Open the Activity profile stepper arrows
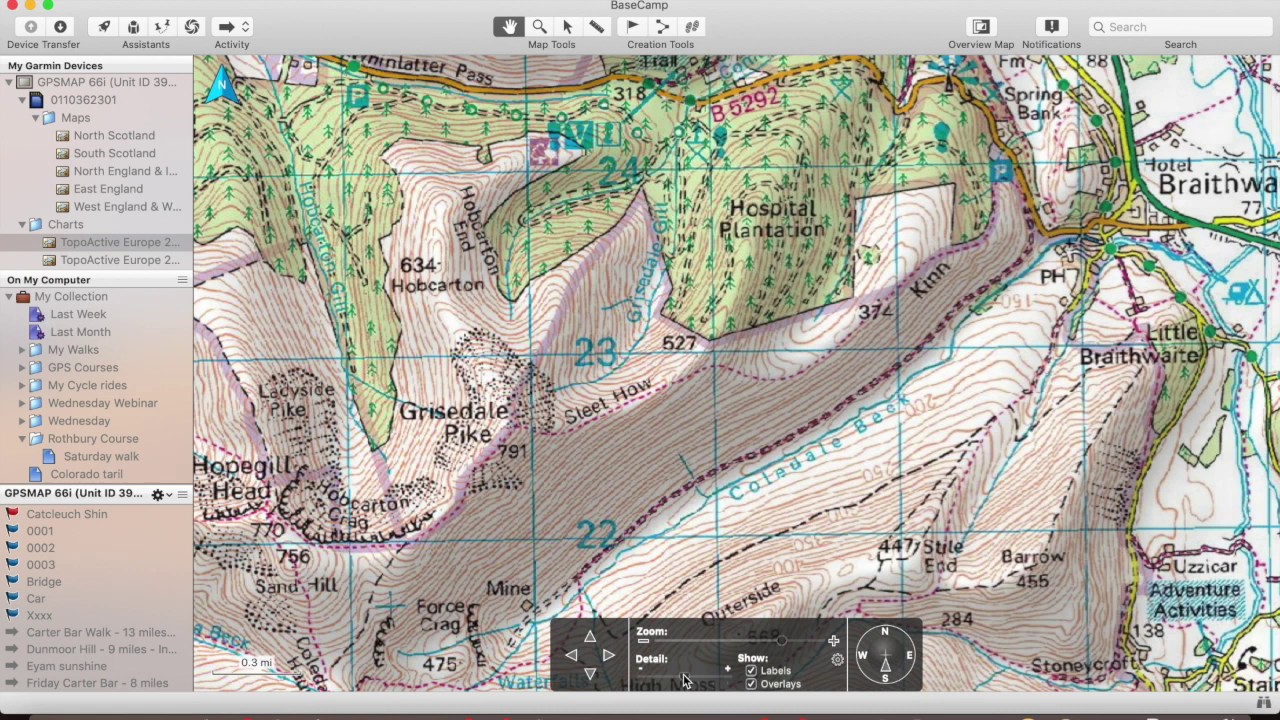The height and width of the screenshot is (720, 1280). 245,27
